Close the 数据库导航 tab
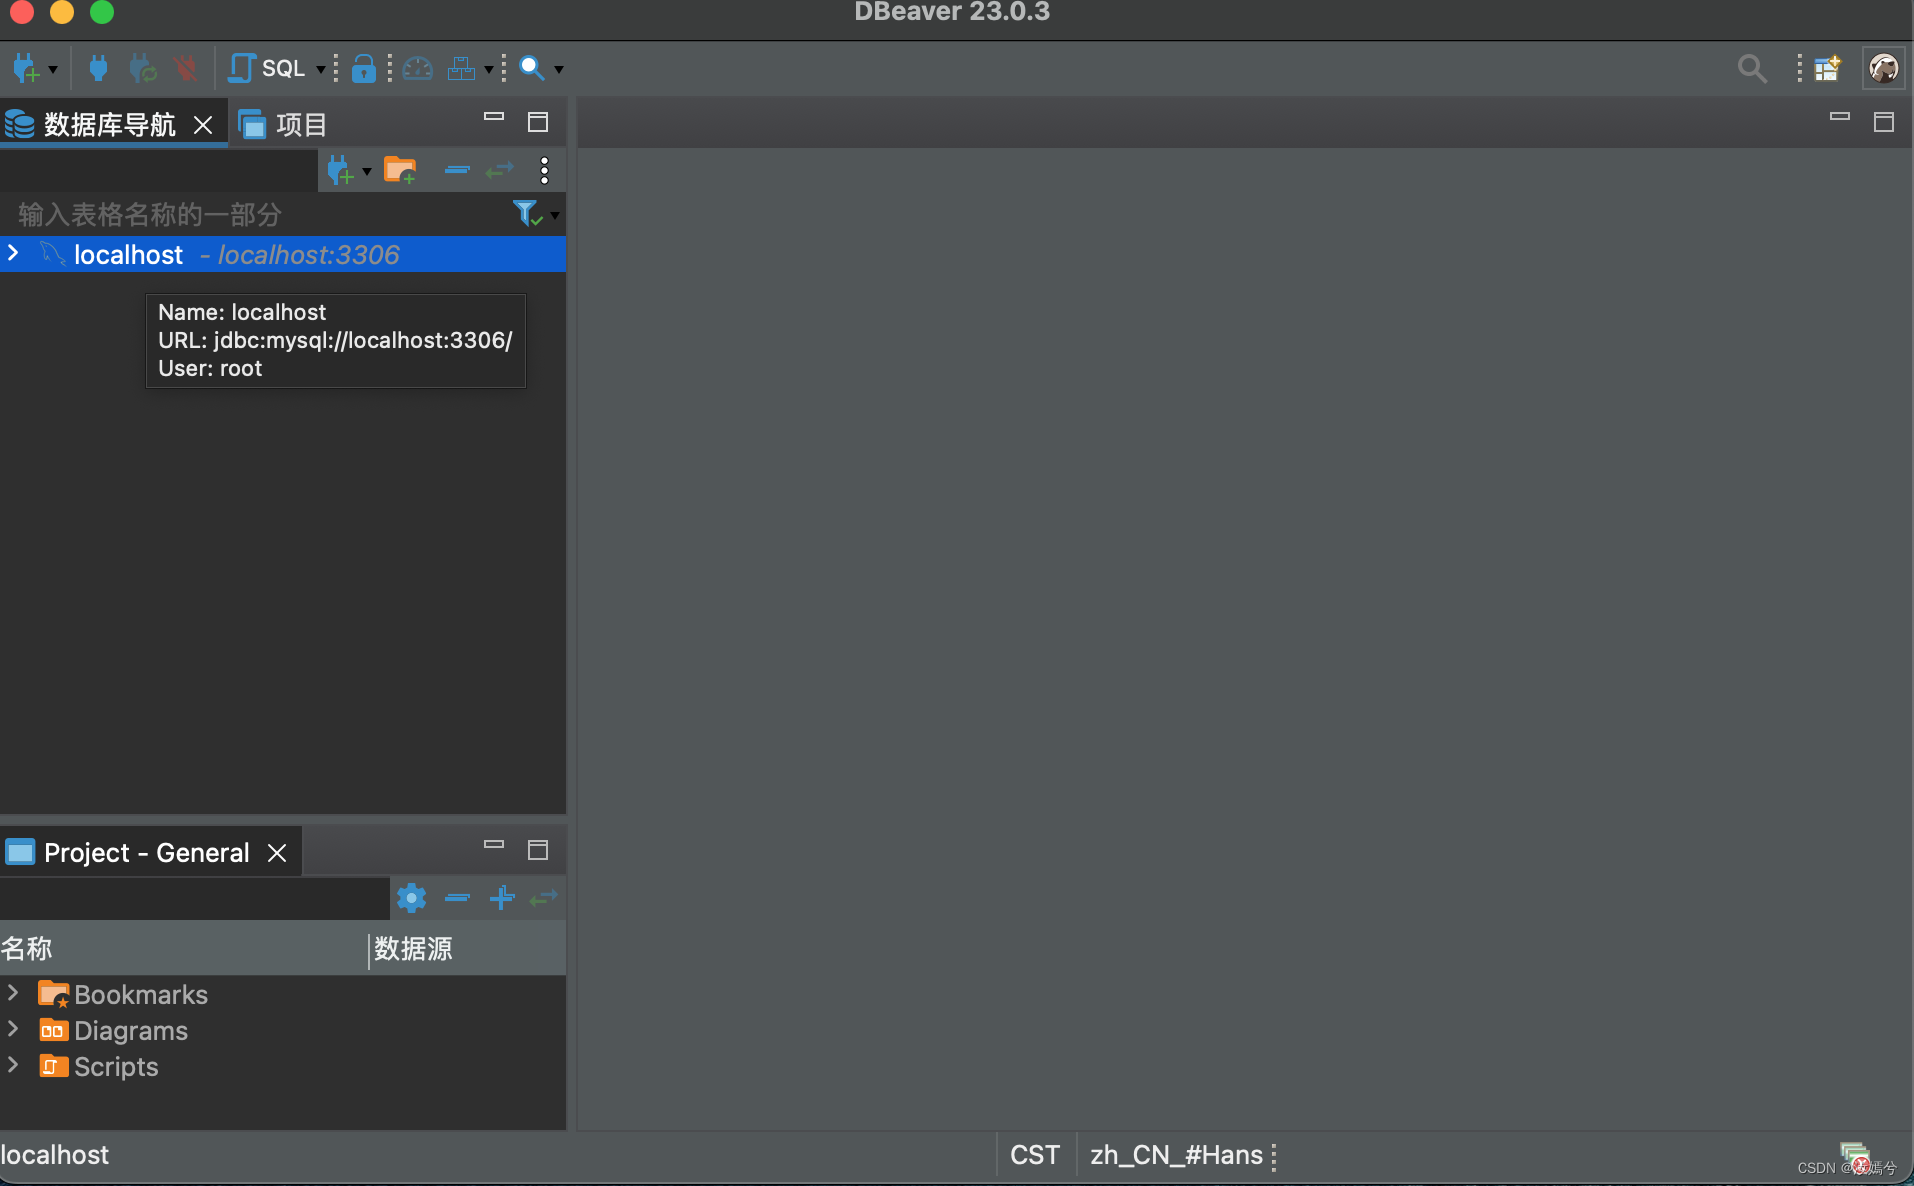This screenshot has height=1186, width=1914. [203, 125]
